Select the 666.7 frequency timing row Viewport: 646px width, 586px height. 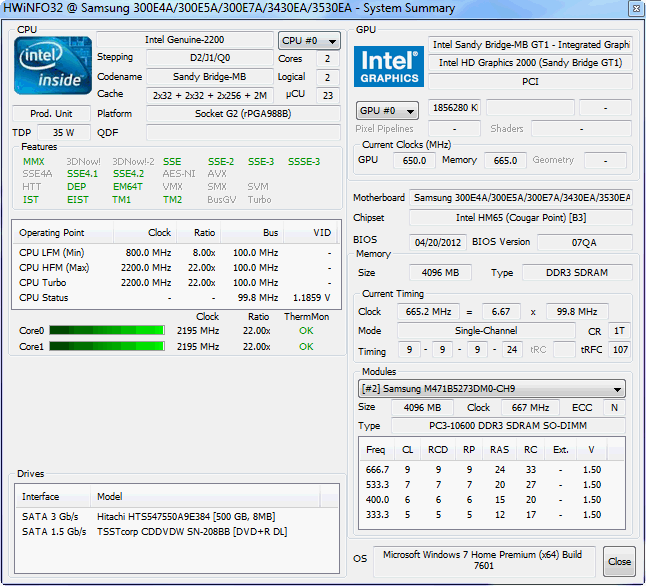[x=492, y=469]
